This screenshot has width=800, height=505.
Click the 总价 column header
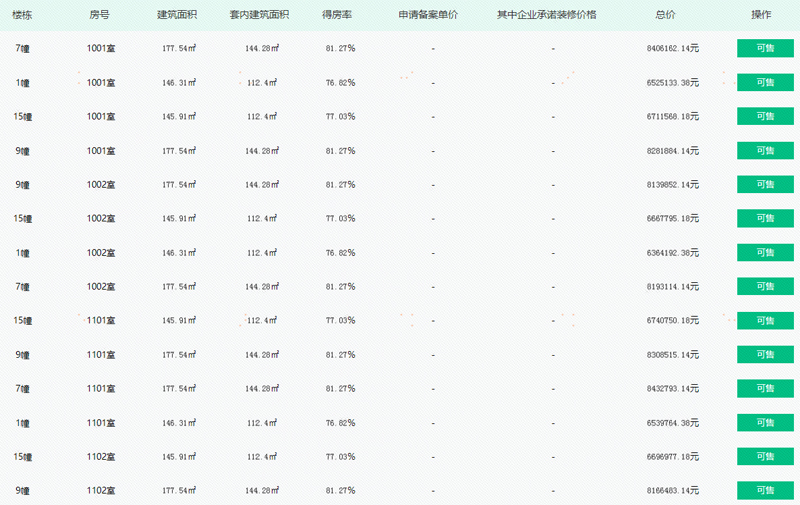point(665,15)
